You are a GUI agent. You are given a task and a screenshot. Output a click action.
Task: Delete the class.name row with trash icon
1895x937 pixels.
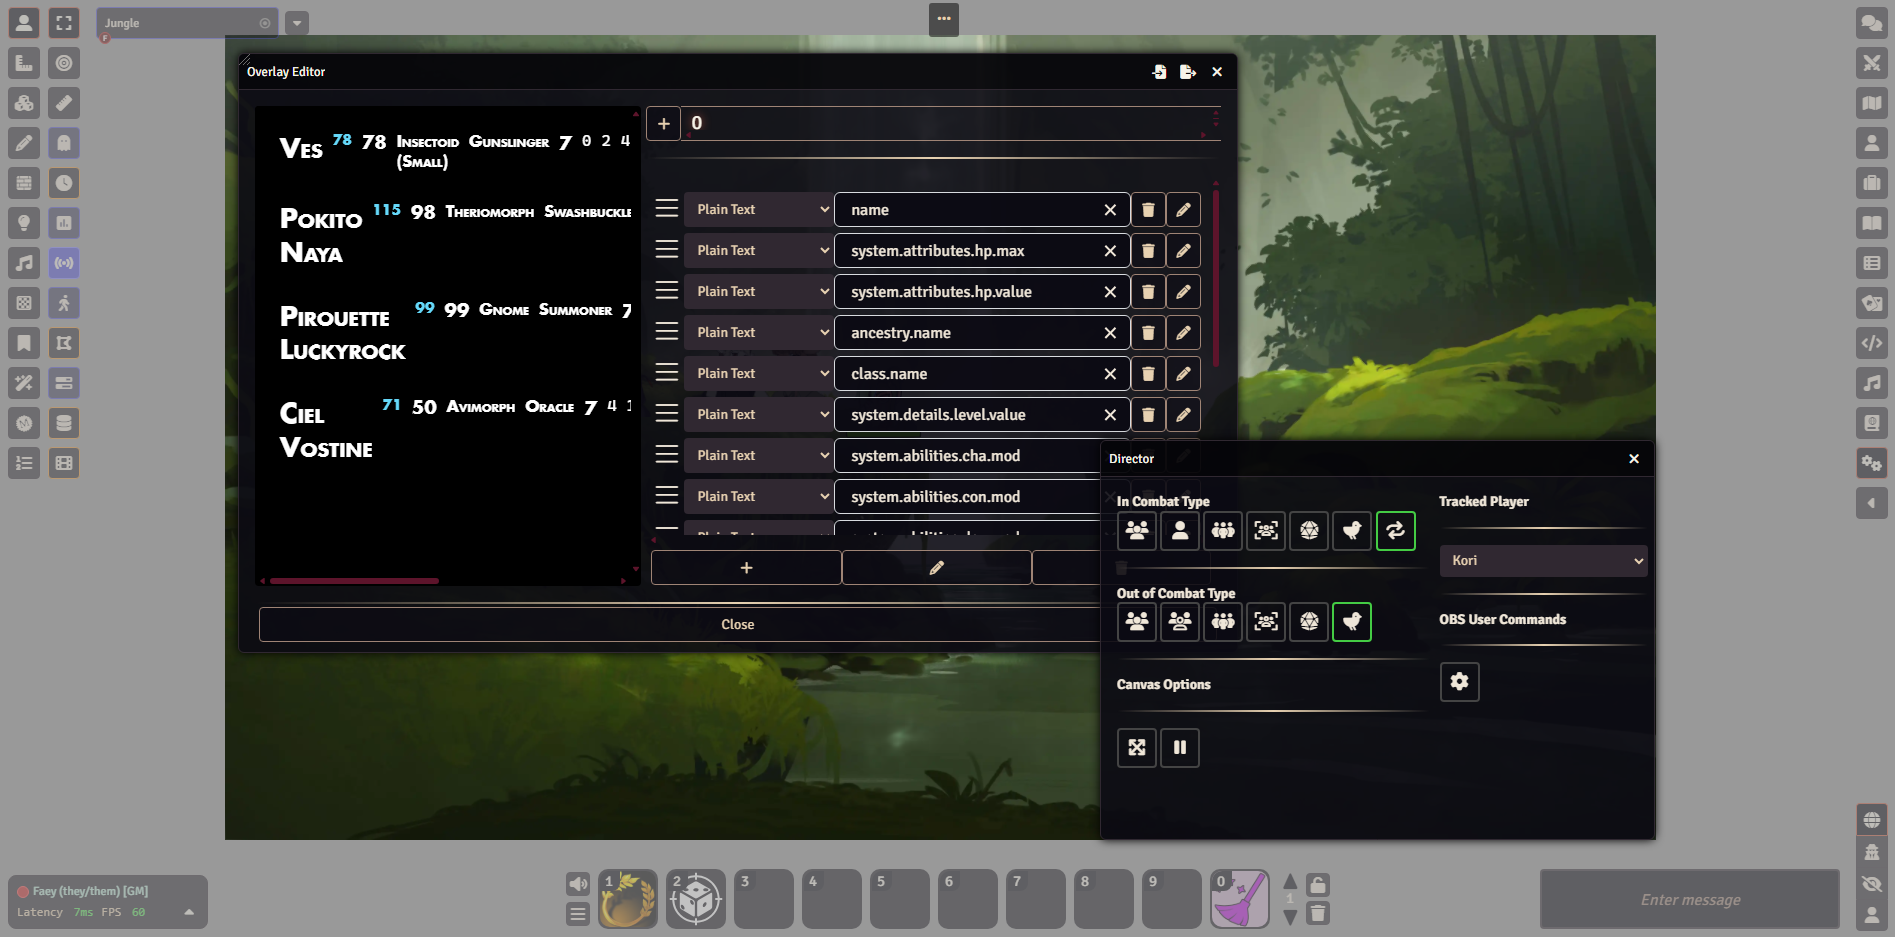tap(1148, 374)
